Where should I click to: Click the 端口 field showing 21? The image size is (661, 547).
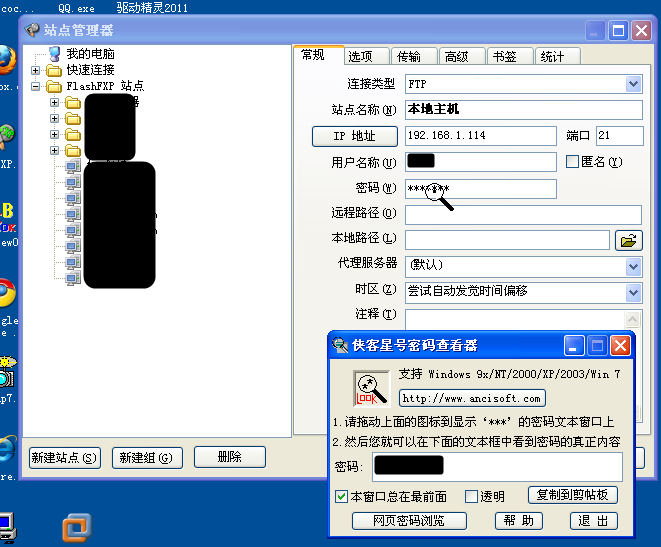click(620, 136)
